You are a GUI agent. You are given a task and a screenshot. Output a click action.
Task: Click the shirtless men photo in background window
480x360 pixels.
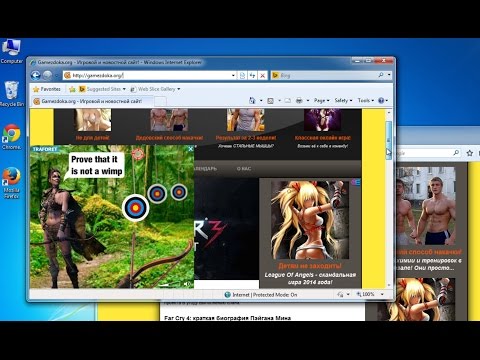click(426, 206)
